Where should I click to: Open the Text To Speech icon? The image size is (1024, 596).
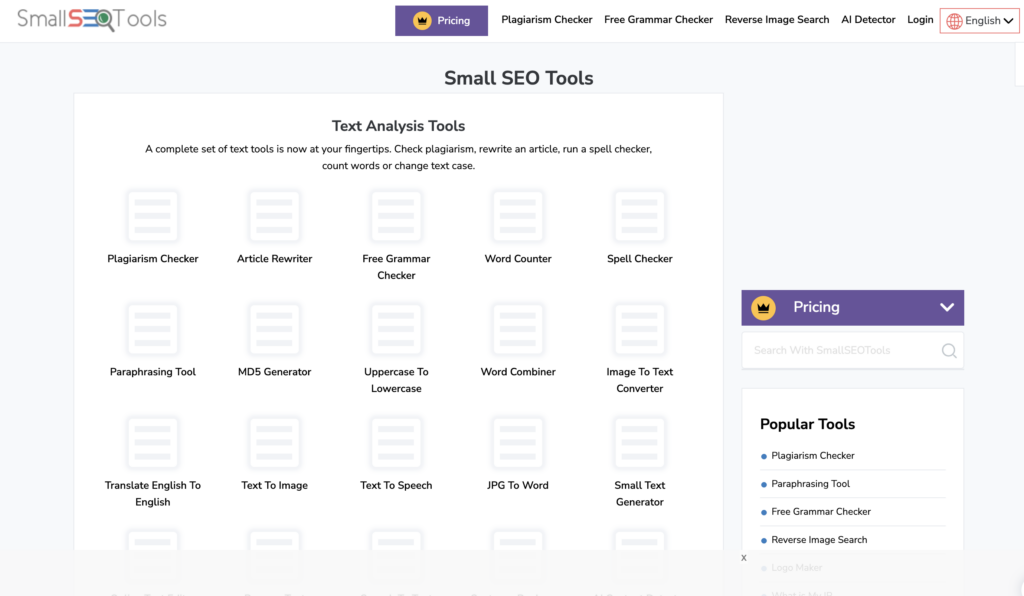pos(396,443)
